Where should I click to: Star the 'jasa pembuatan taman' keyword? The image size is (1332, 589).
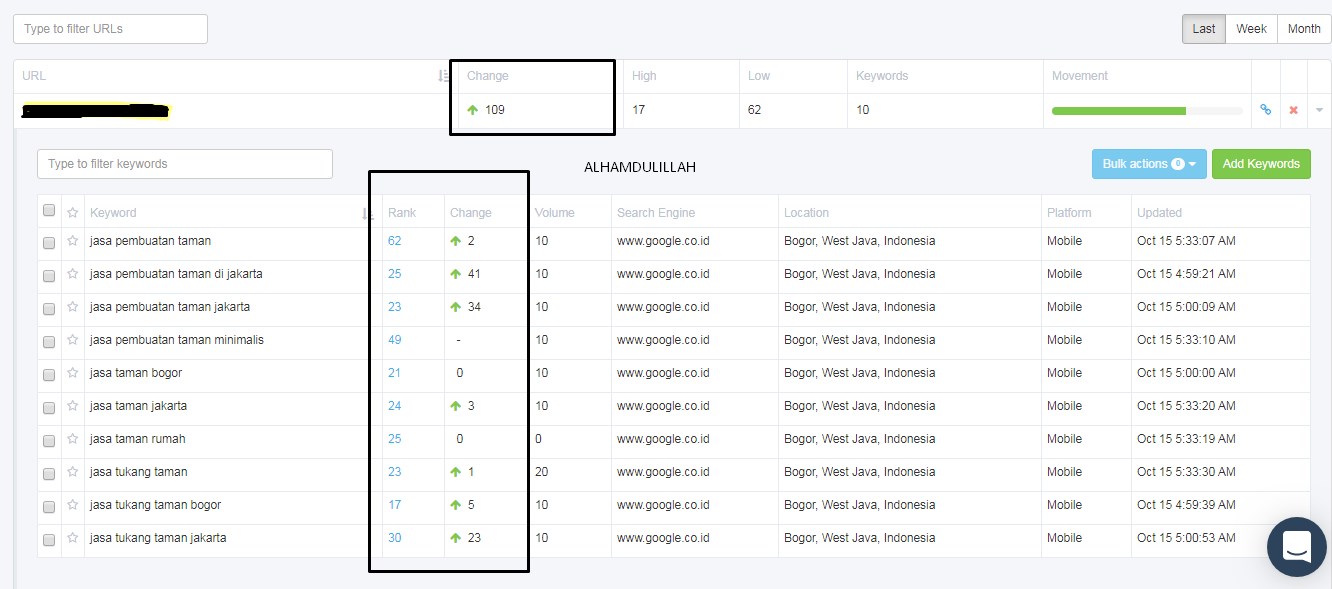tap(72, 241)
